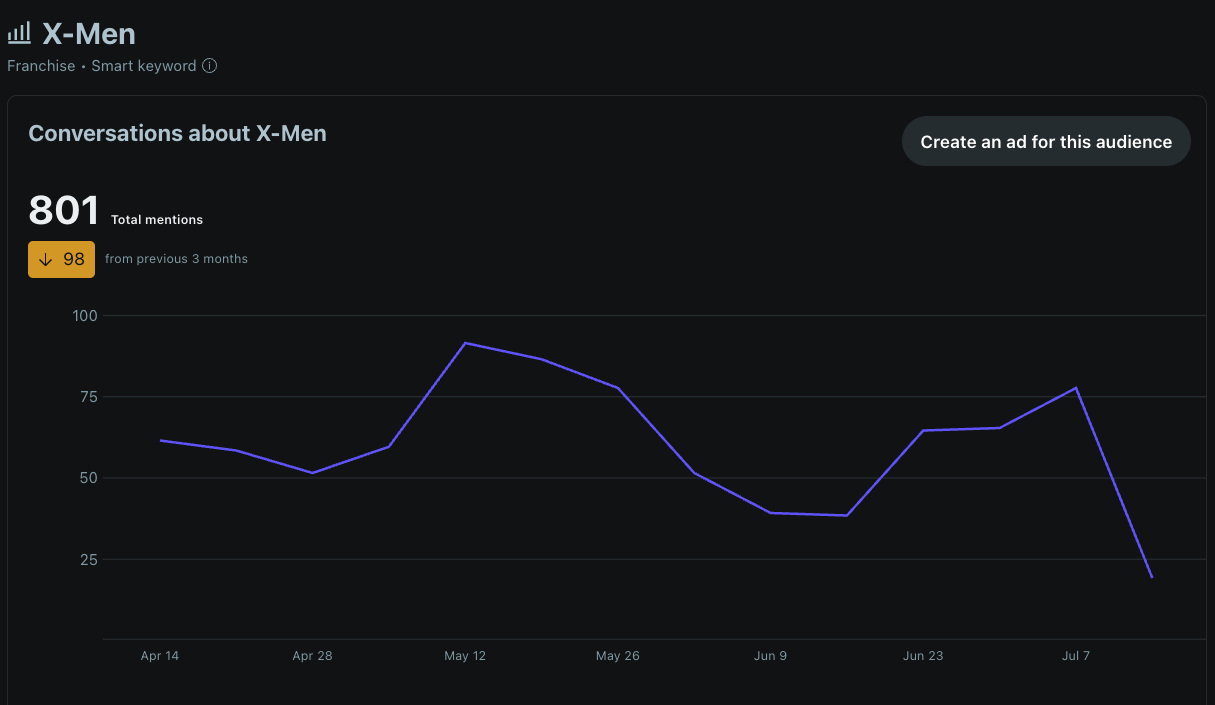Click the X-Men page heading
Viewport: 1215px width, 705px height.
(89, 33)
